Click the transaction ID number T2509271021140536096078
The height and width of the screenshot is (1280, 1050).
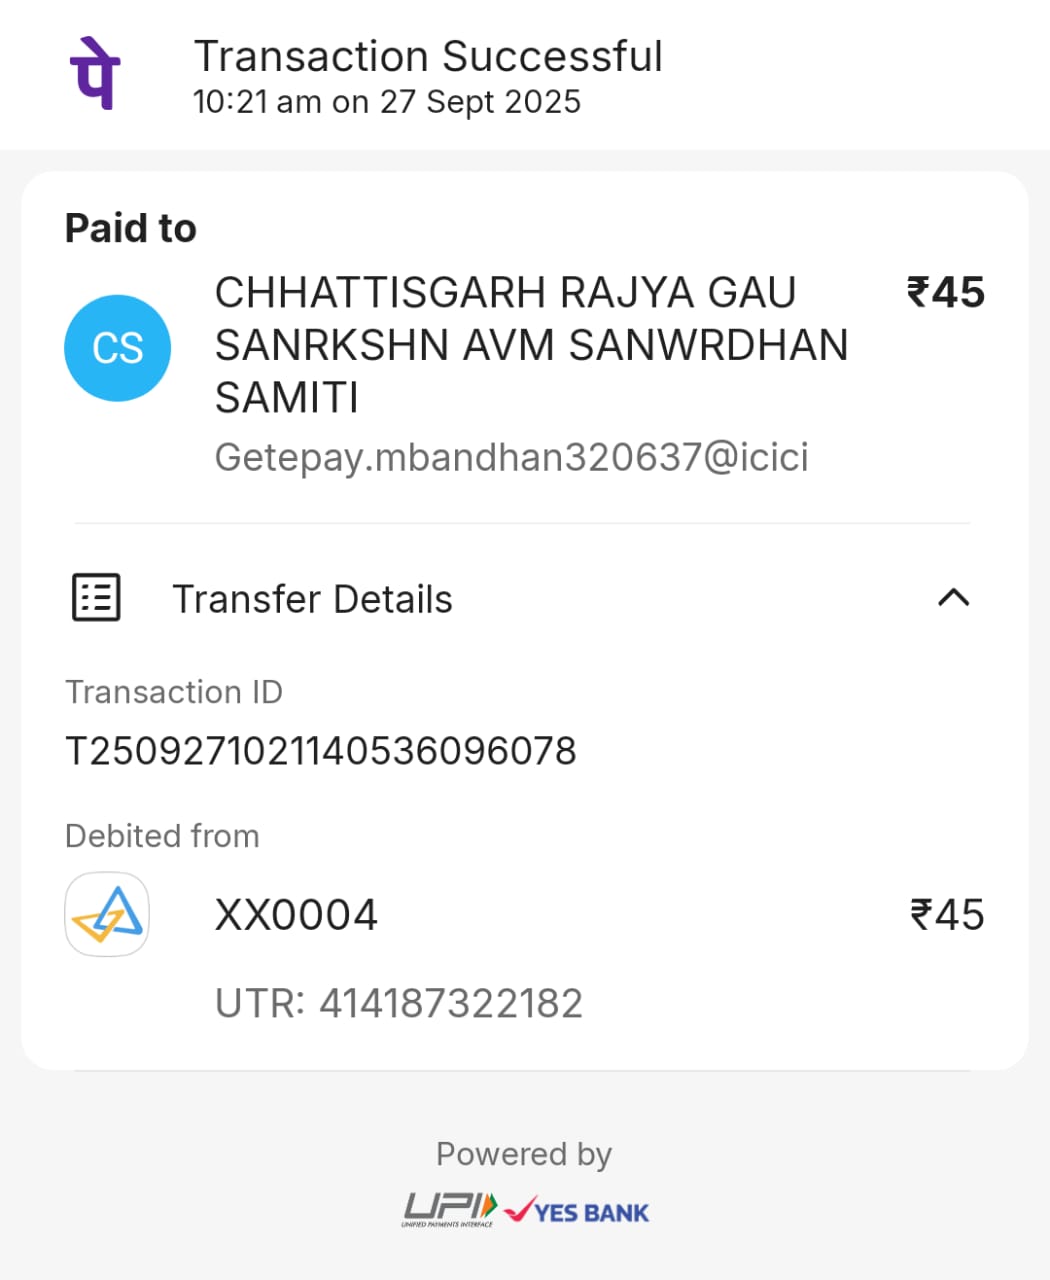tap(321, 751)
